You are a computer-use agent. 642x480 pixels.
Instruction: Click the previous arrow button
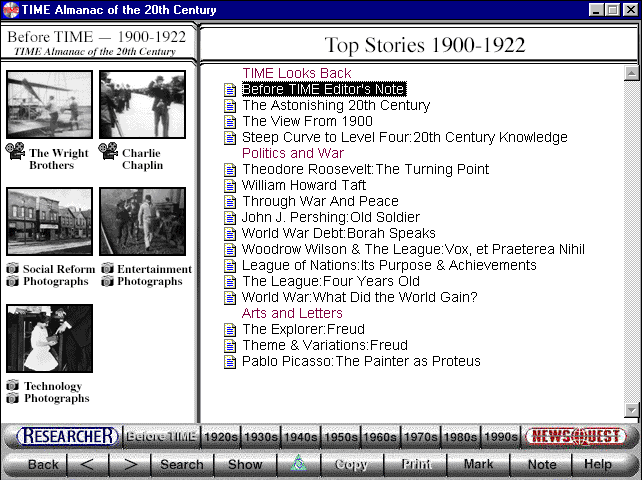coord(88,464)
